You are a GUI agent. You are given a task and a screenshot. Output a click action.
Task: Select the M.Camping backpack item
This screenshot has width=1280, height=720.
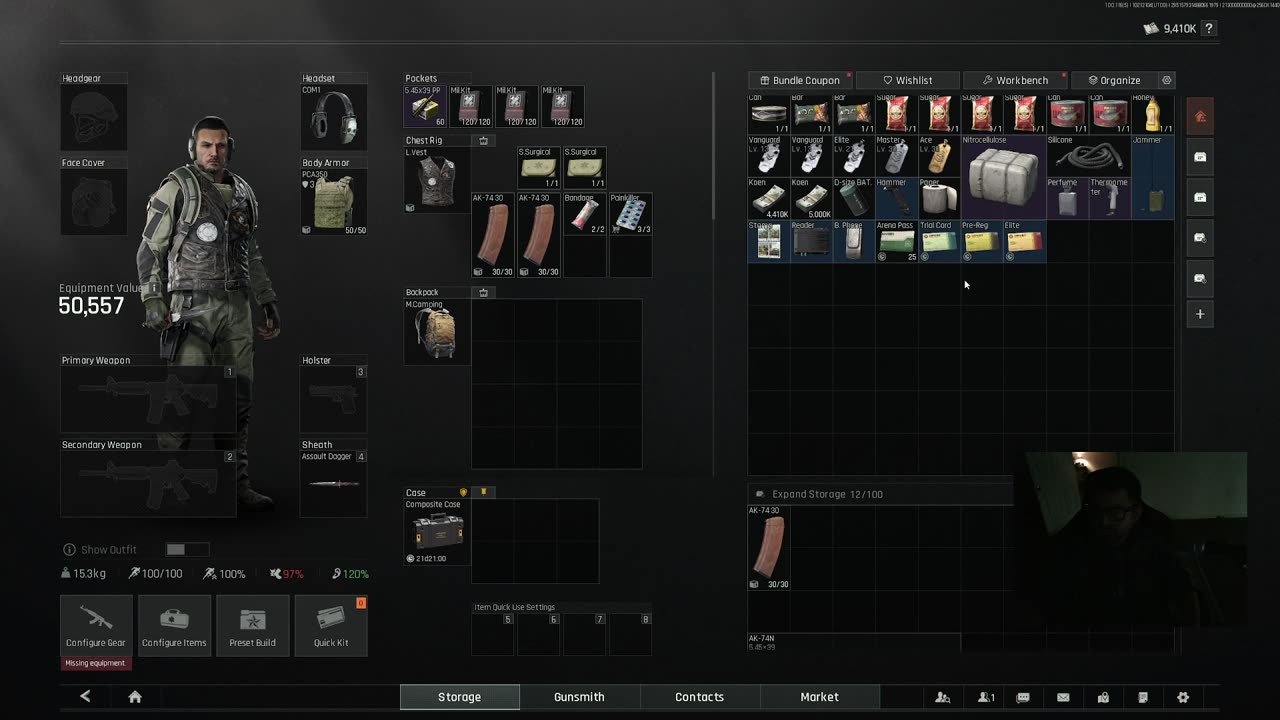pyautogui.click(x=437, y=332)
